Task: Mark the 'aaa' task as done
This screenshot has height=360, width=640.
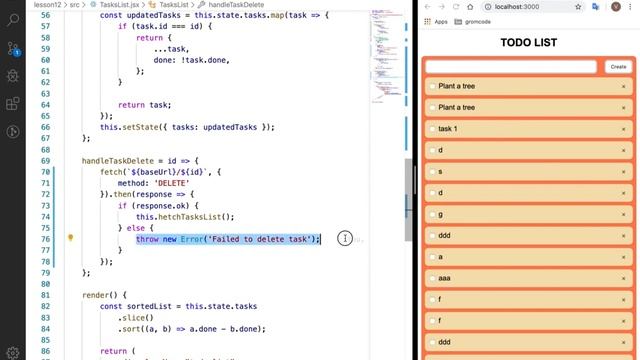Action: pos(433,278)
